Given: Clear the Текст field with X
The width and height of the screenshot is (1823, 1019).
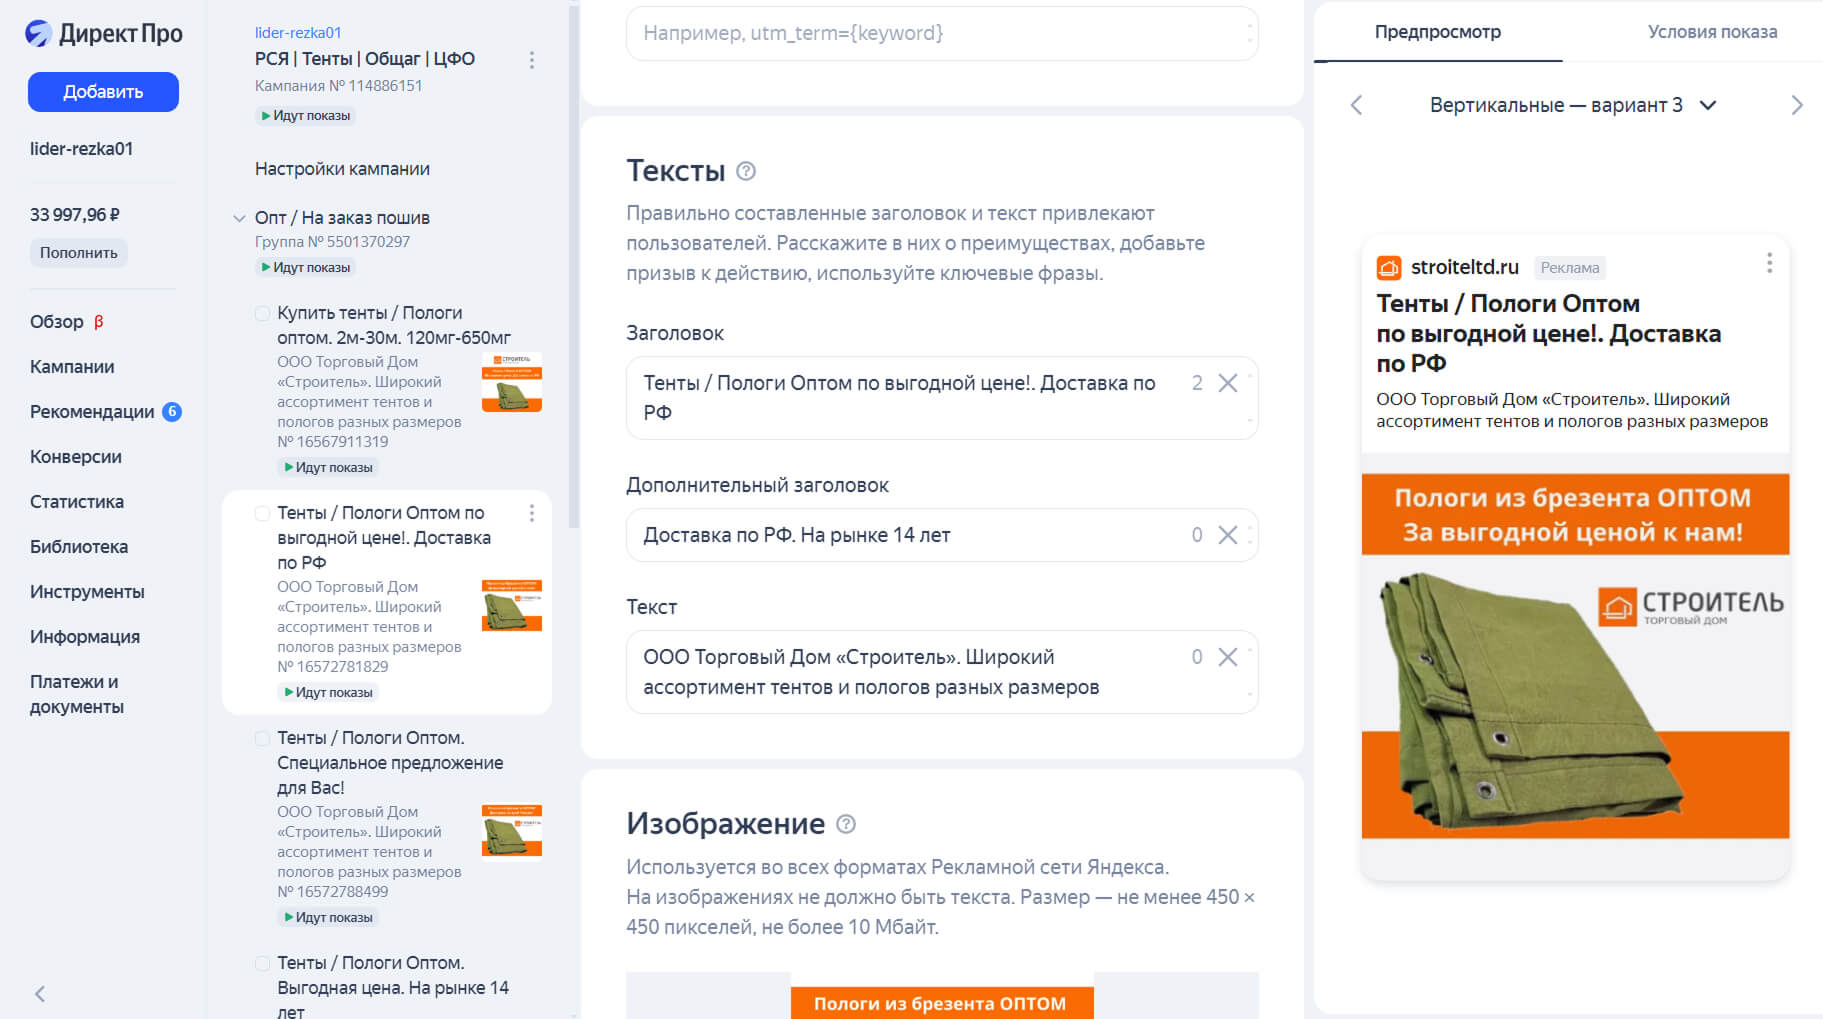Looking at the screenshot, I should tap(1228, 657).
